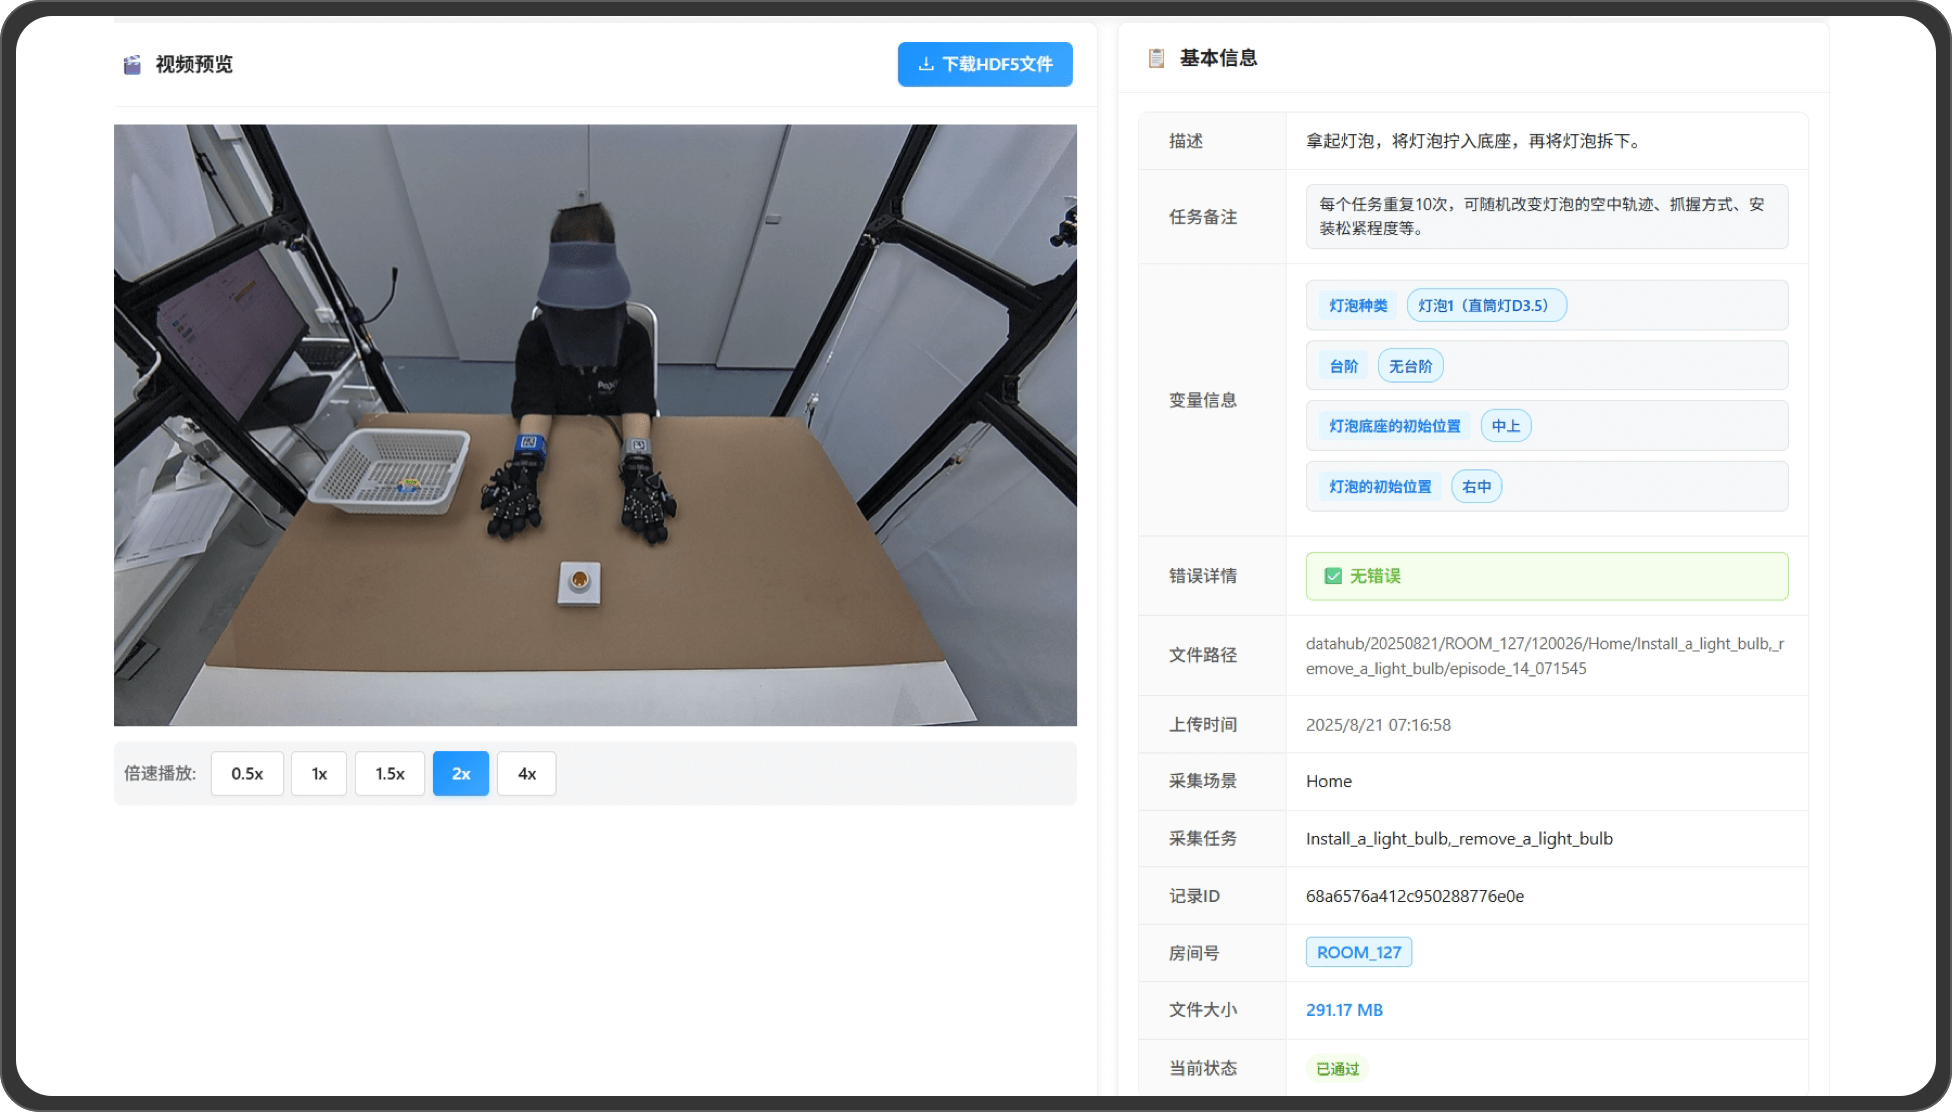The height and width of the screenshot is (1112, 1952).
Task: Click the video preview frame
Action: pyautogui.click(x=595, y=425)
